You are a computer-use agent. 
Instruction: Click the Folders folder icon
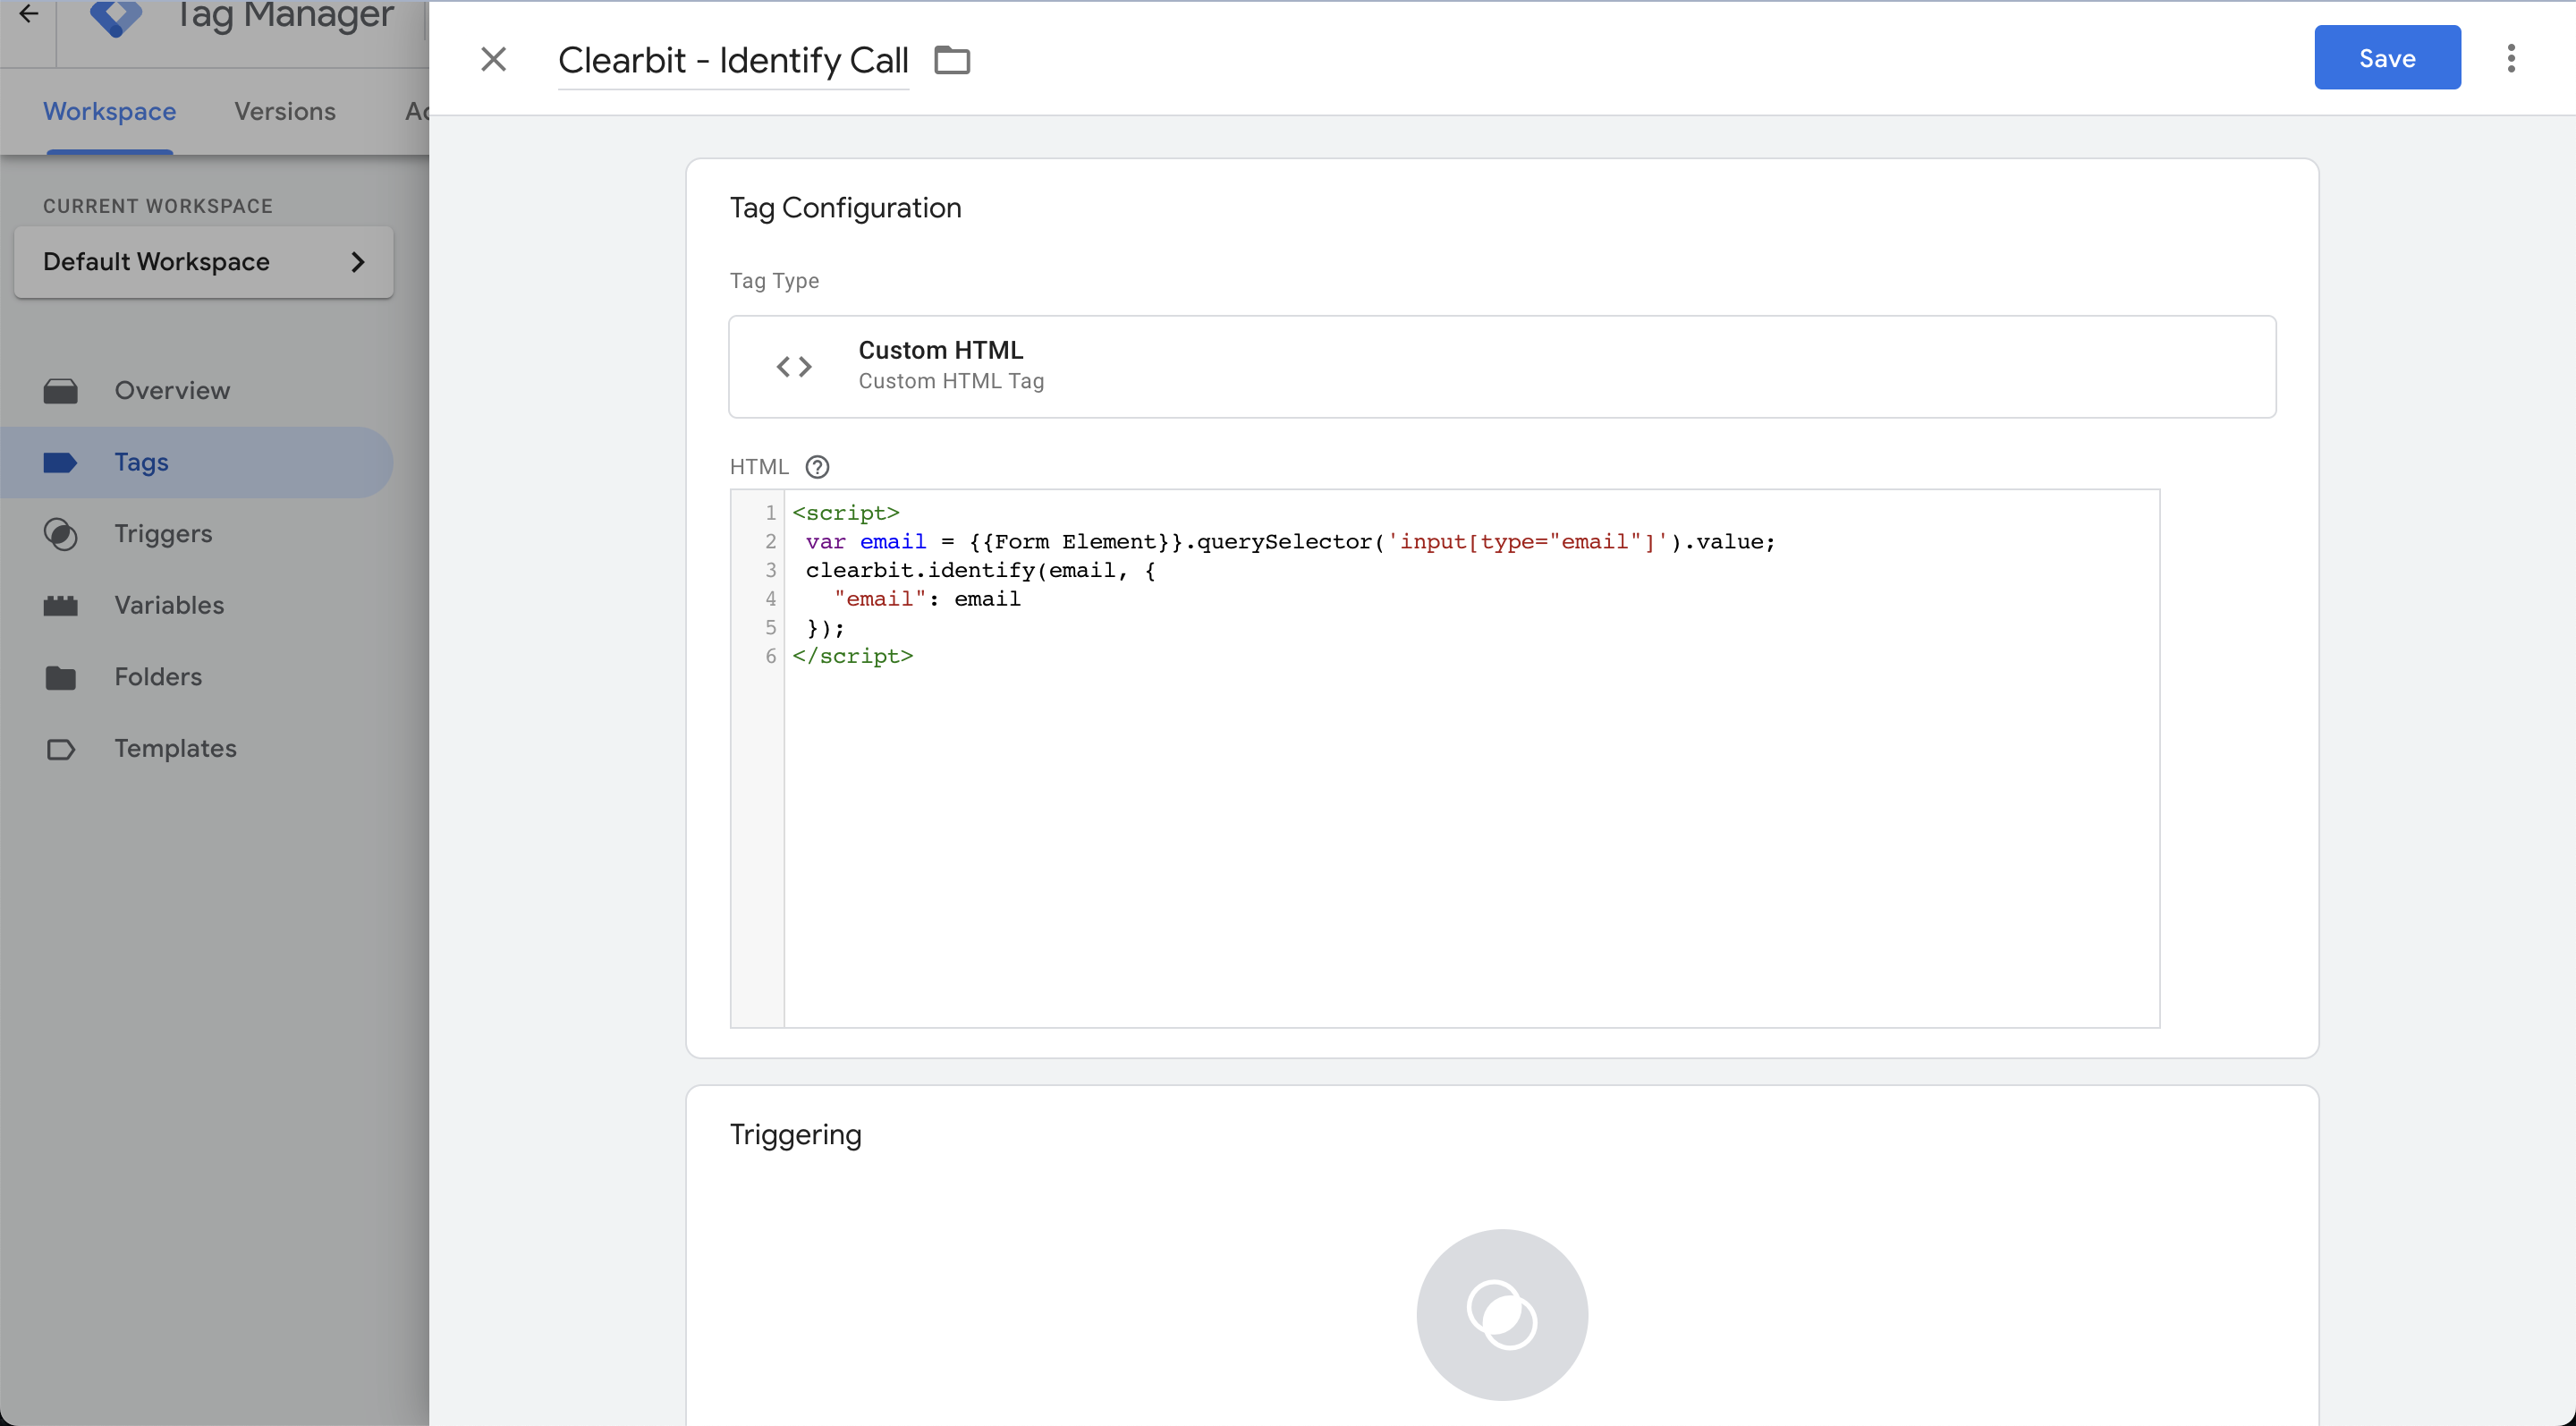(60, 677)
